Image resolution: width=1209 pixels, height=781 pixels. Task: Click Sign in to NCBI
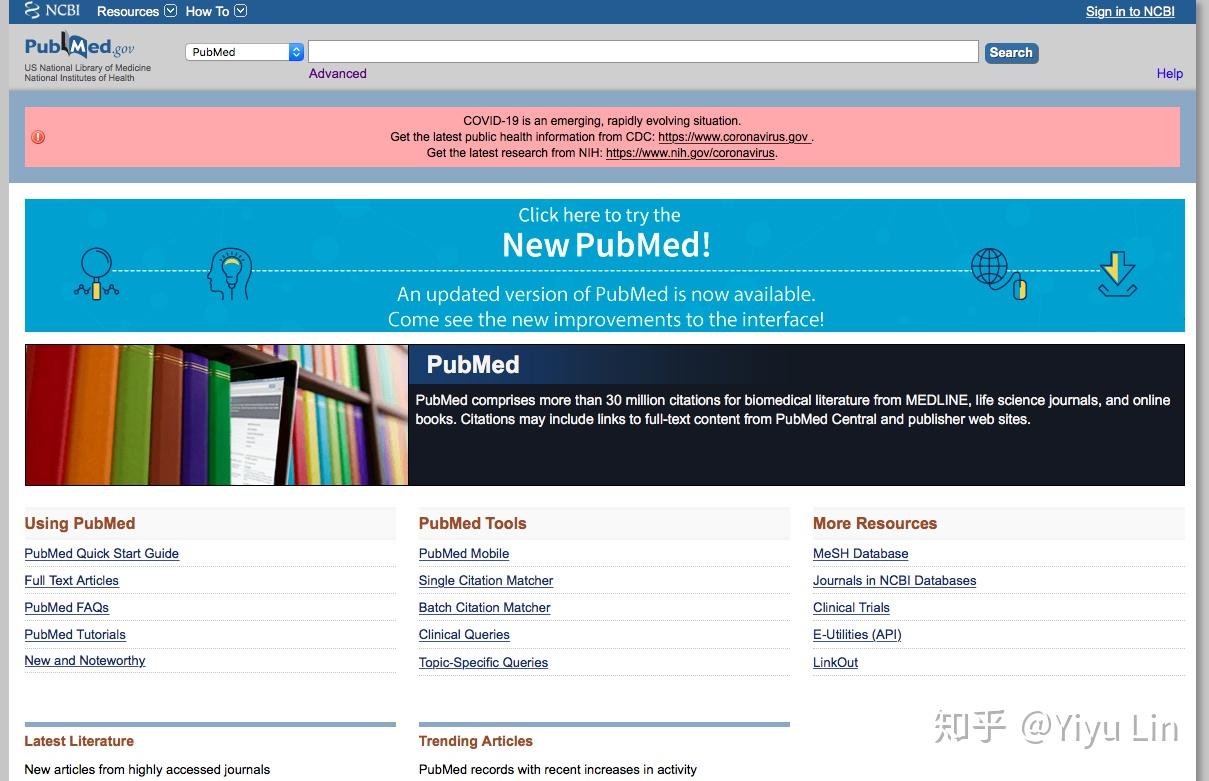click(x=1130, y=12)
